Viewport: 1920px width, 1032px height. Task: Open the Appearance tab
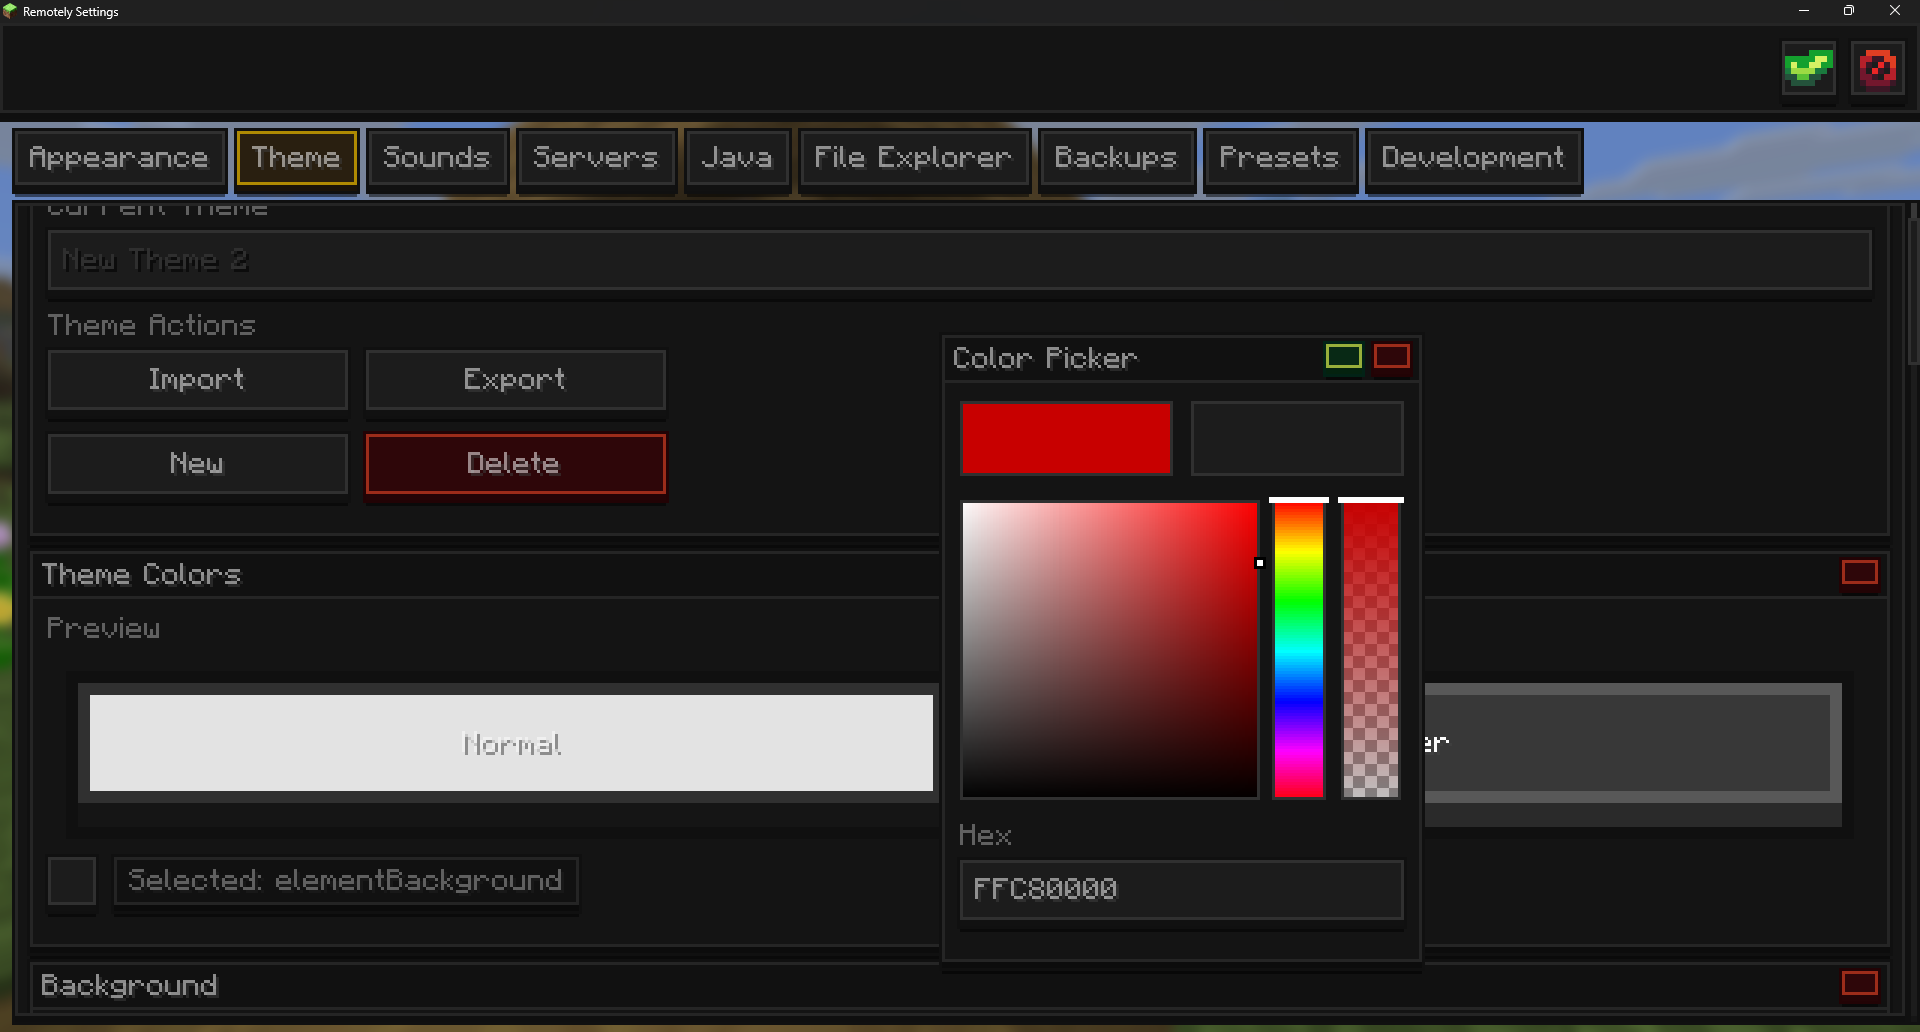119,158
